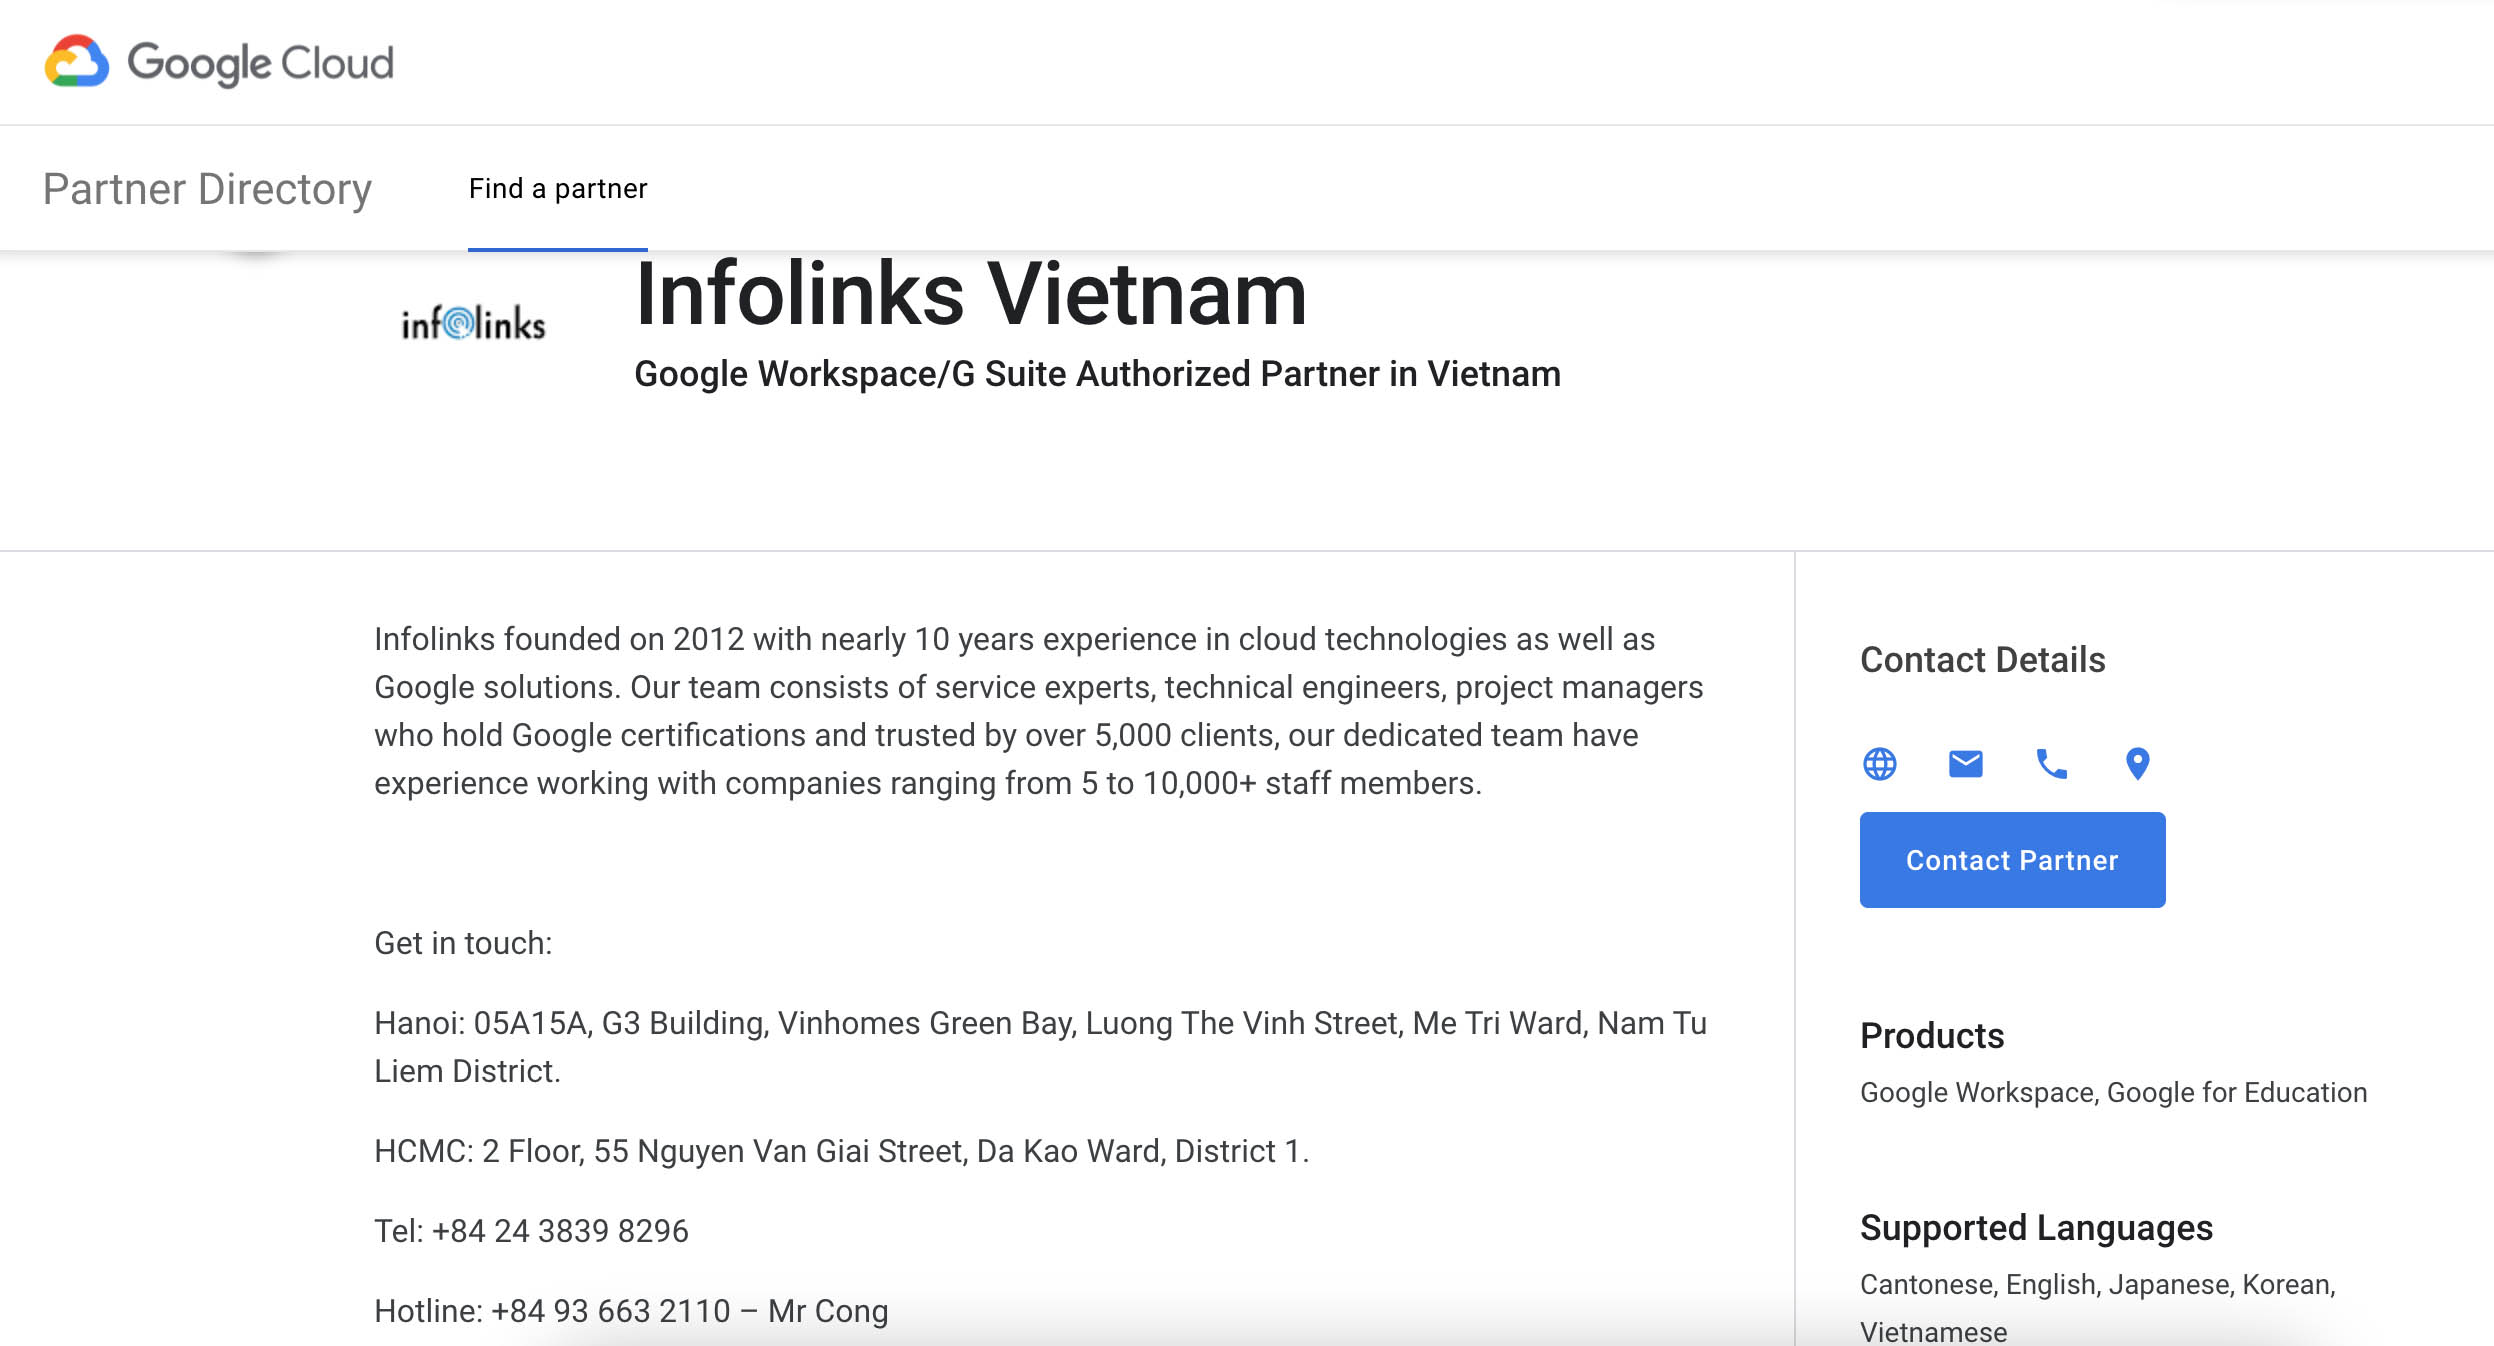Click the Contact Partner button
Image resolution: width=2494 pixels, height=1346 pixels.
click(2012, 860)
